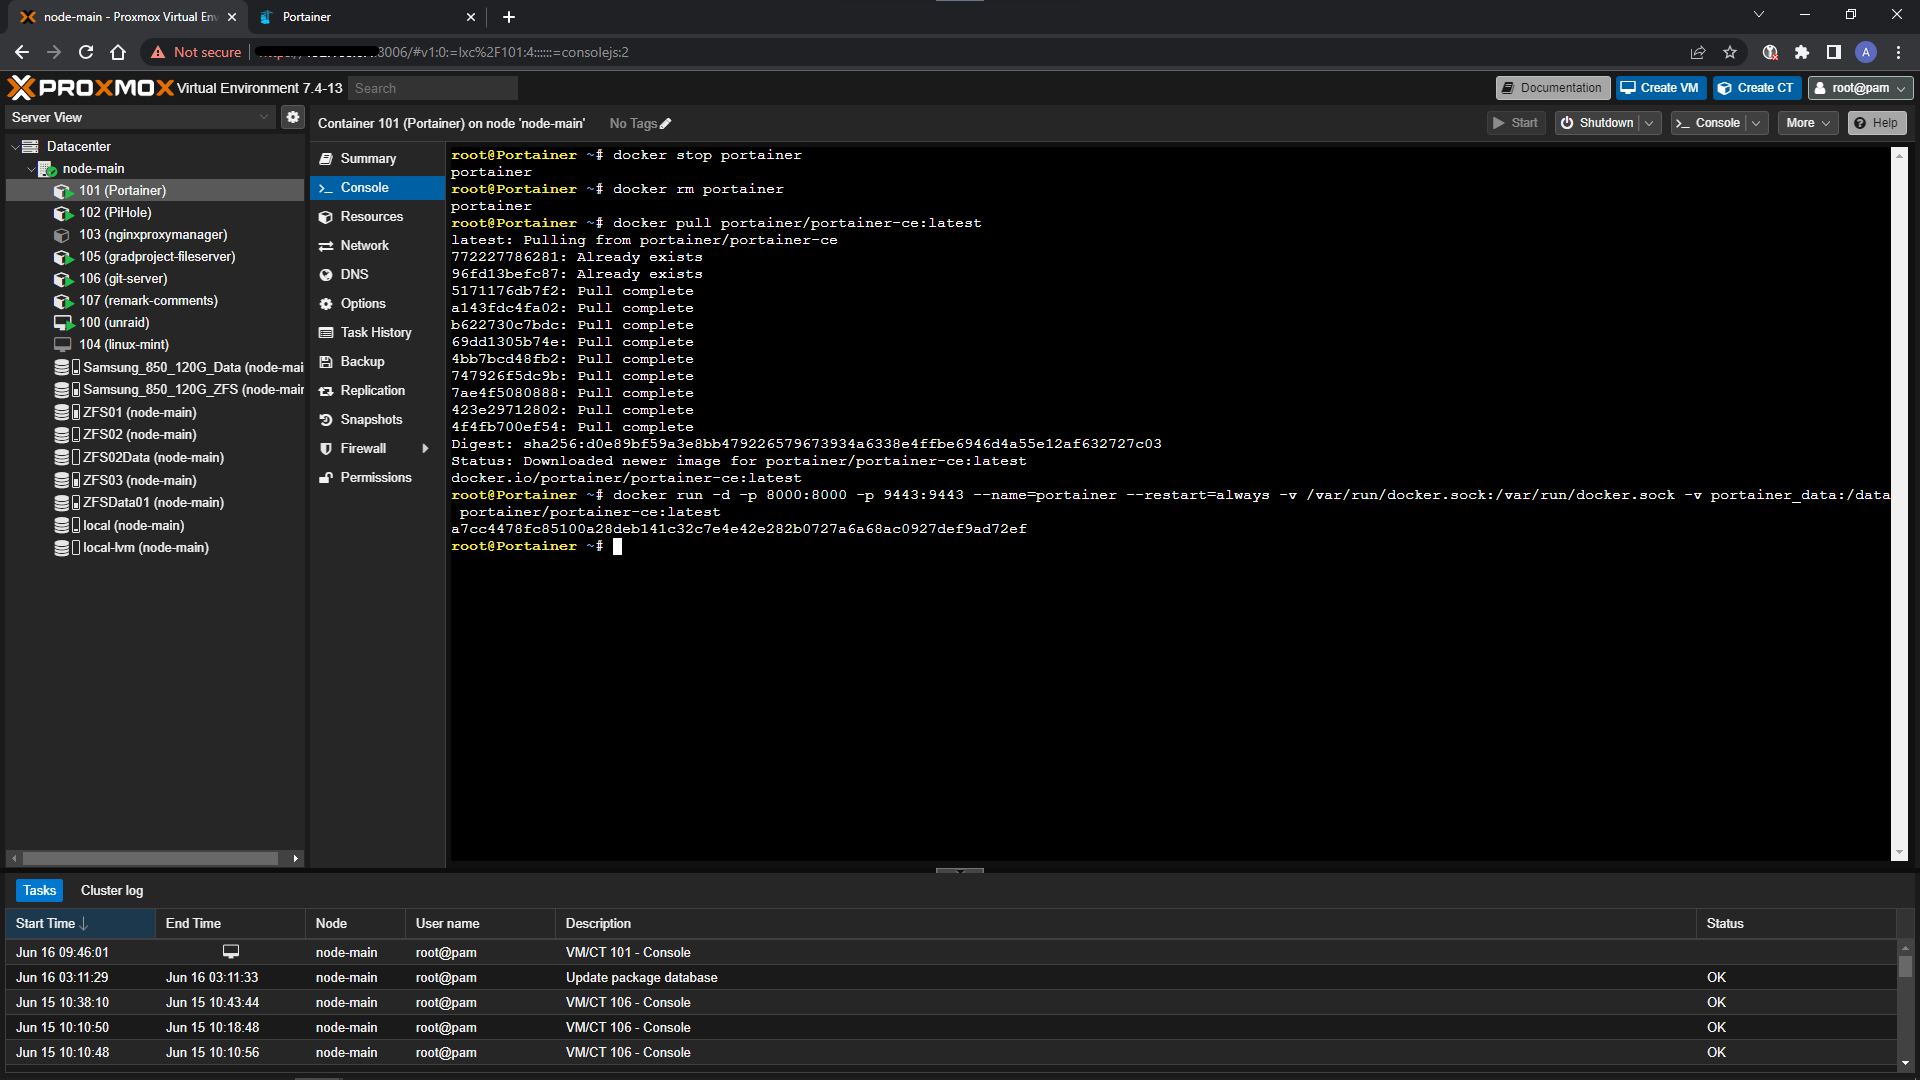1920x1080 pixels.
Task: Click the Help button
Action: point(1877,123)
